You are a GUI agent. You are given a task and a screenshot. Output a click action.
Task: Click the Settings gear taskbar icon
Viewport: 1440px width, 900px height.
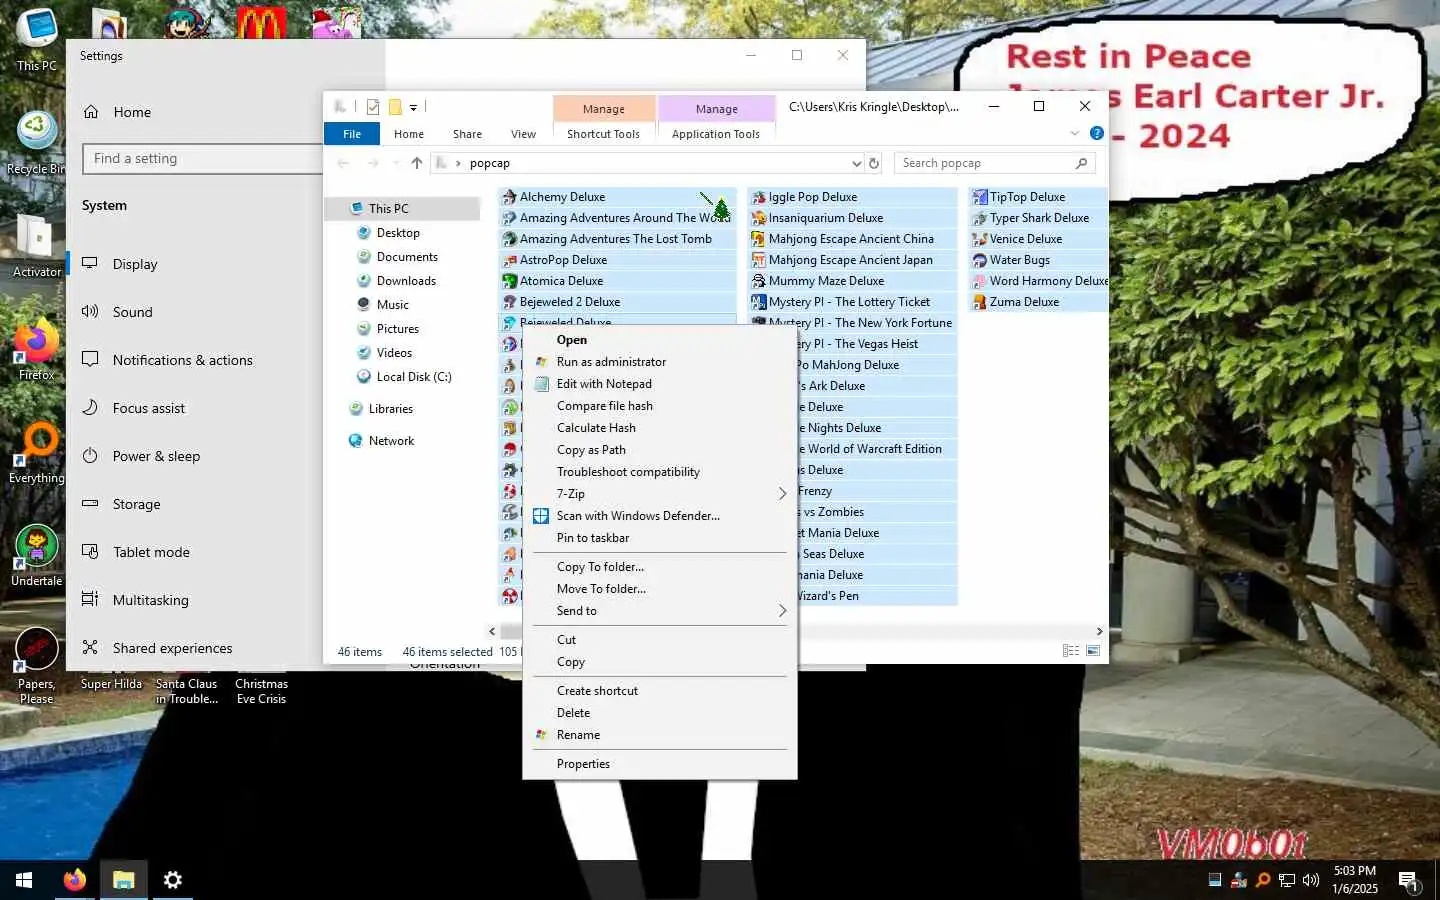pos(172,880)
